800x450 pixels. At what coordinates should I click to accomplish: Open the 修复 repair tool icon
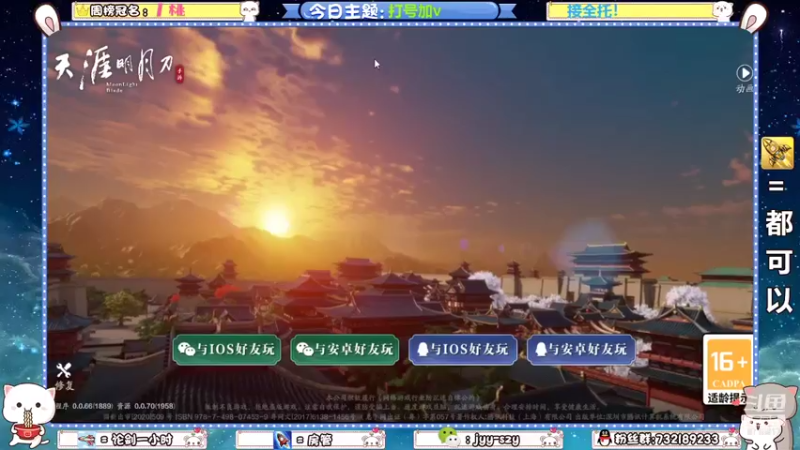point(64,376)
